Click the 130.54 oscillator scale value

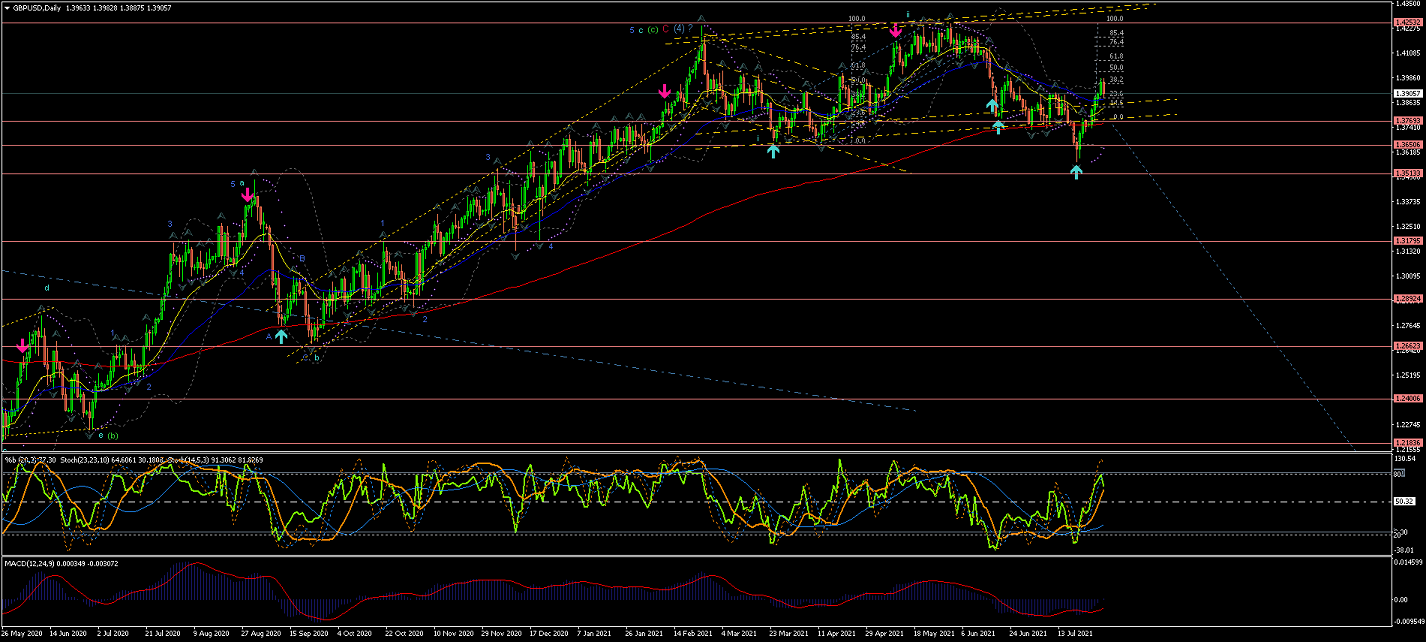[x=1406, y=459]
